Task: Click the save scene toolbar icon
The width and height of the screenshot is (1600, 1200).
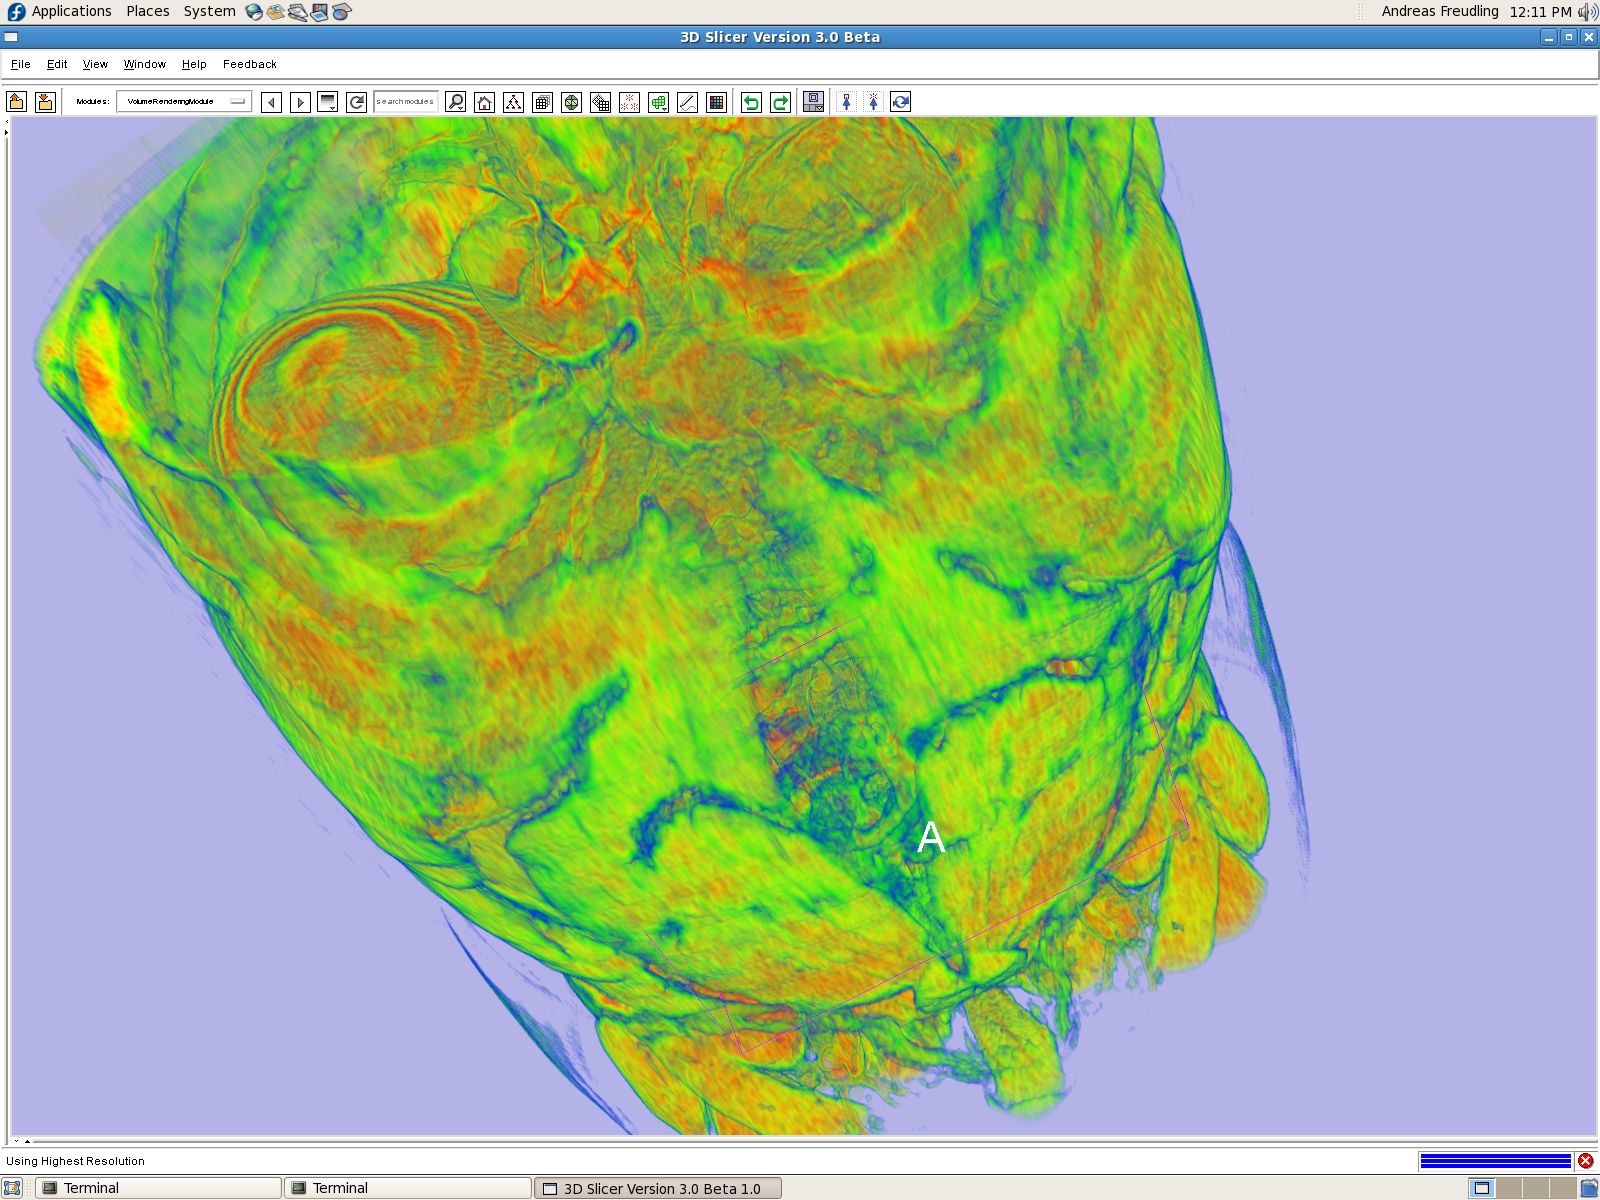Action: pyautogui.click(x=45, y=102)
